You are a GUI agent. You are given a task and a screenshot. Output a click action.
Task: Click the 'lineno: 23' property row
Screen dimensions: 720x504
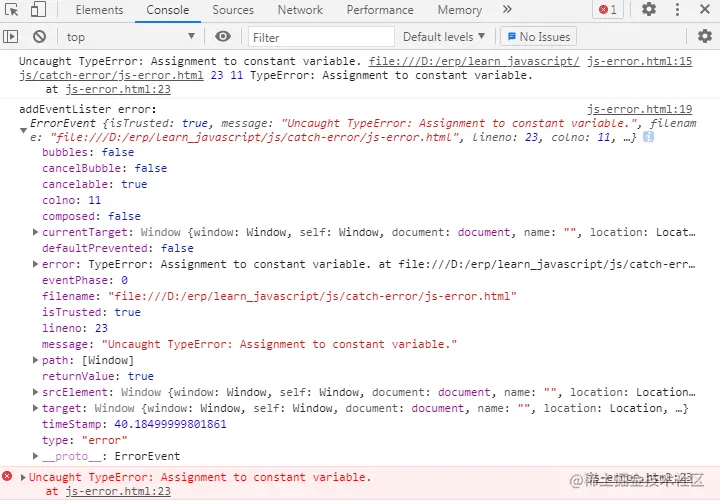(x=75, y=328)
